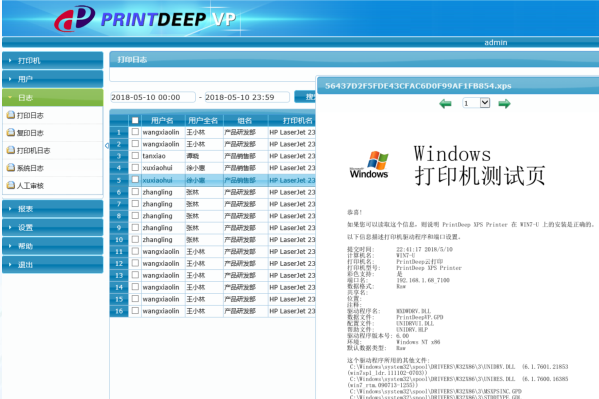
Task: Check the row 4 xuxiaohui checkbox
Action: (x=135, y=167)
